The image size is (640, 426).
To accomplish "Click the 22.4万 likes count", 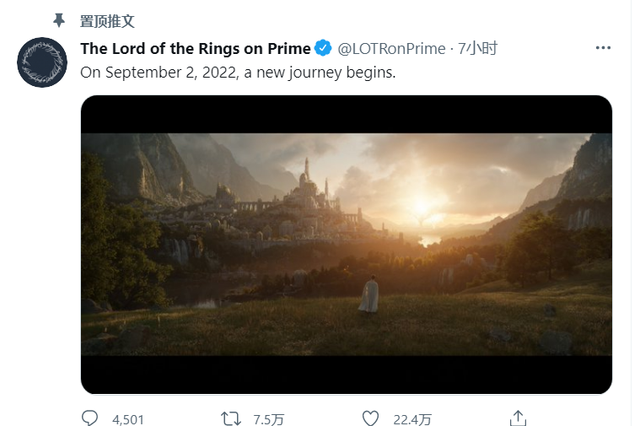I will point(412,419).
